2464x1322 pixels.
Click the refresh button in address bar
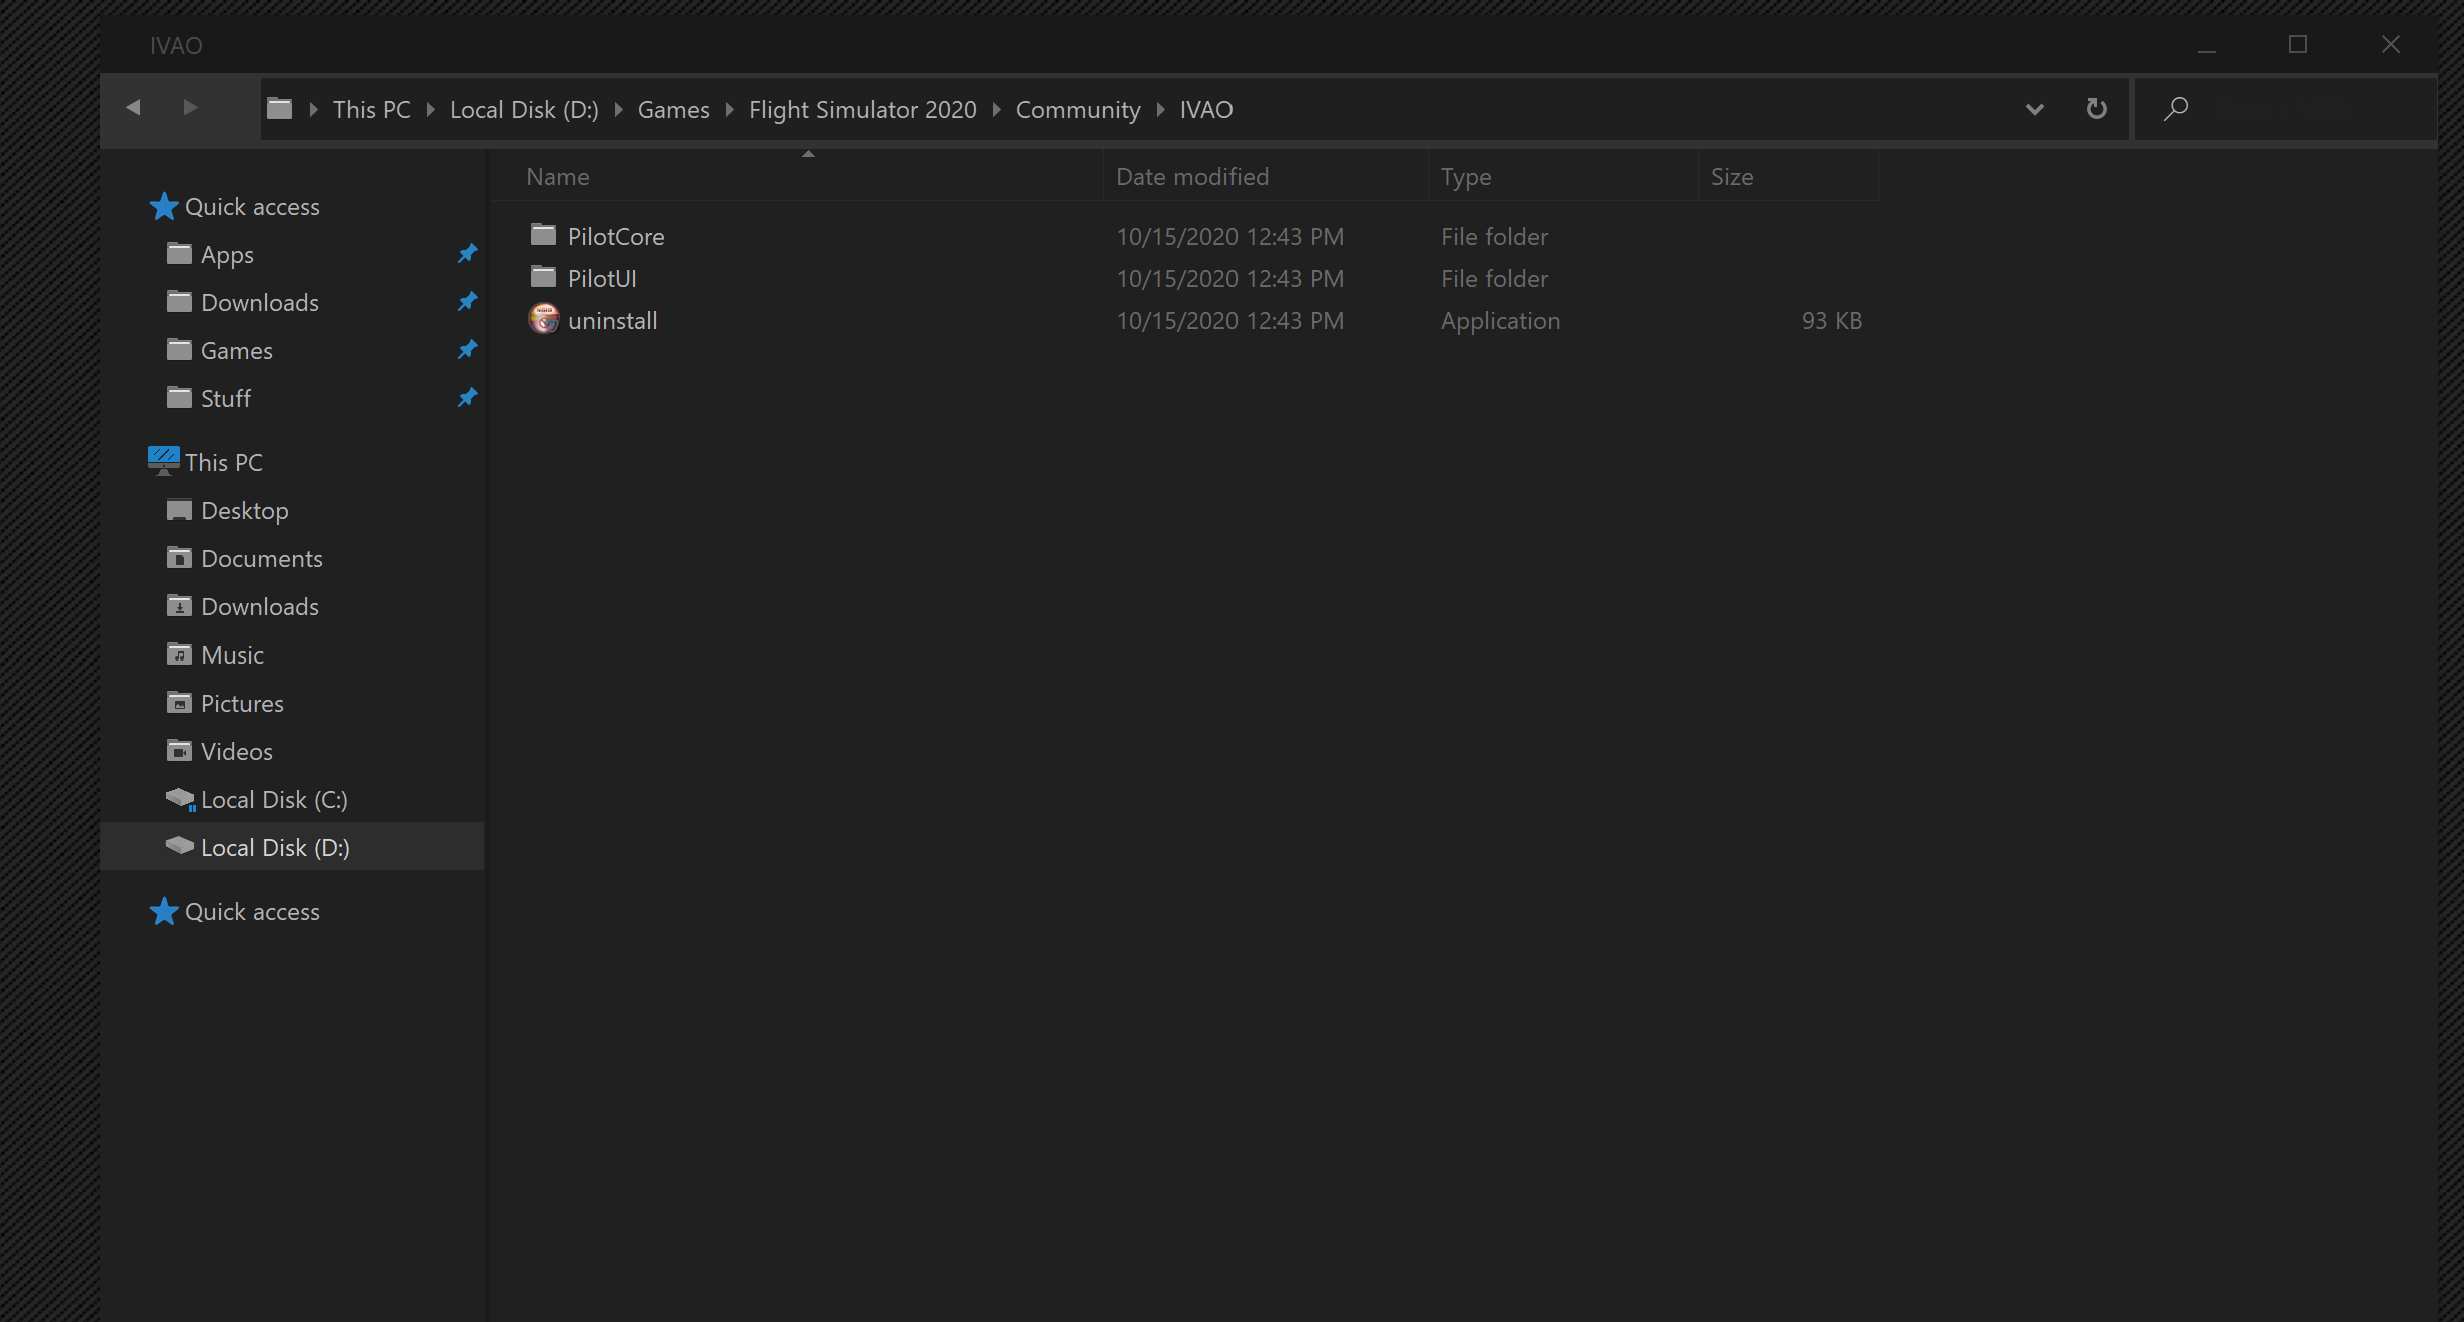2096,109
